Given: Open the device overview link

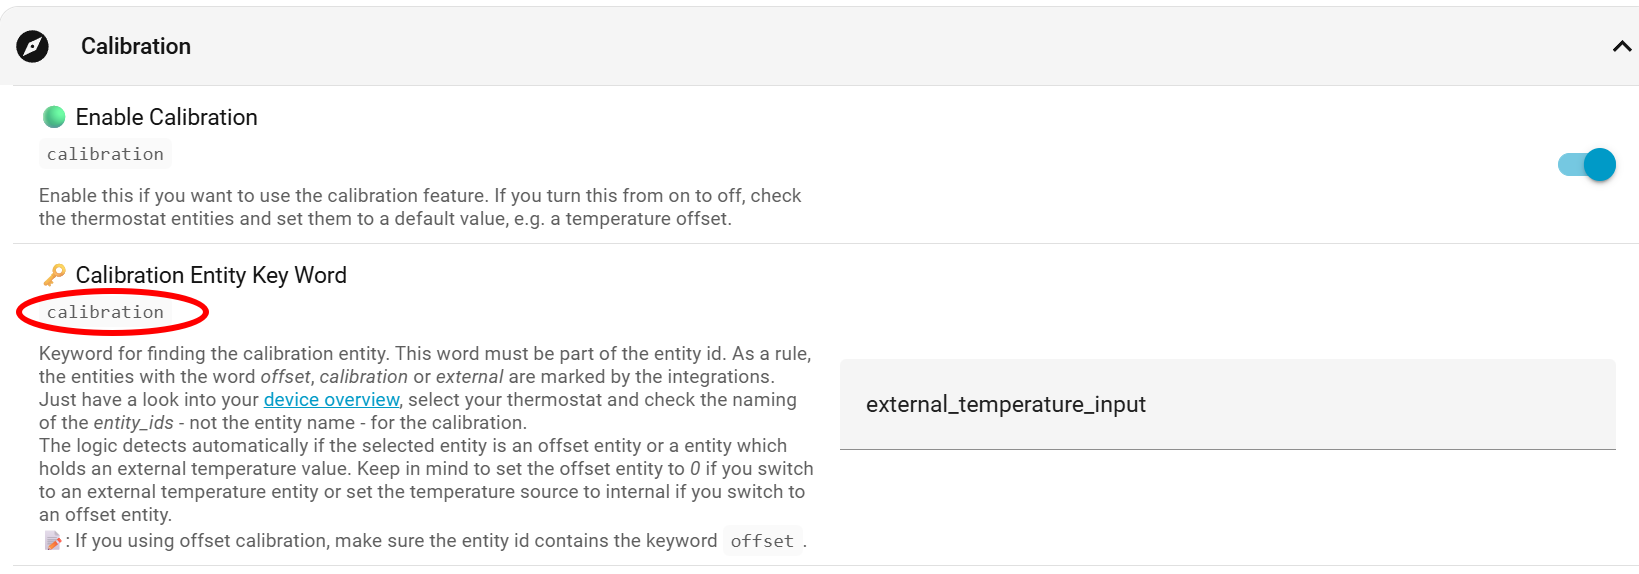Looking at the screenshot, I should (x=331, y=400).
